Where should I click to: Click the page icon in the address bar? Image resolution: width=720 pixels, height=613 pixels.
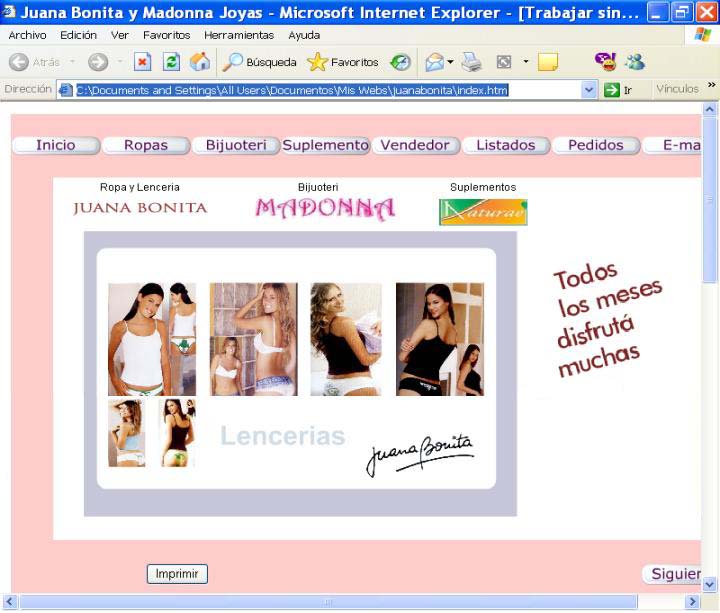66,90
